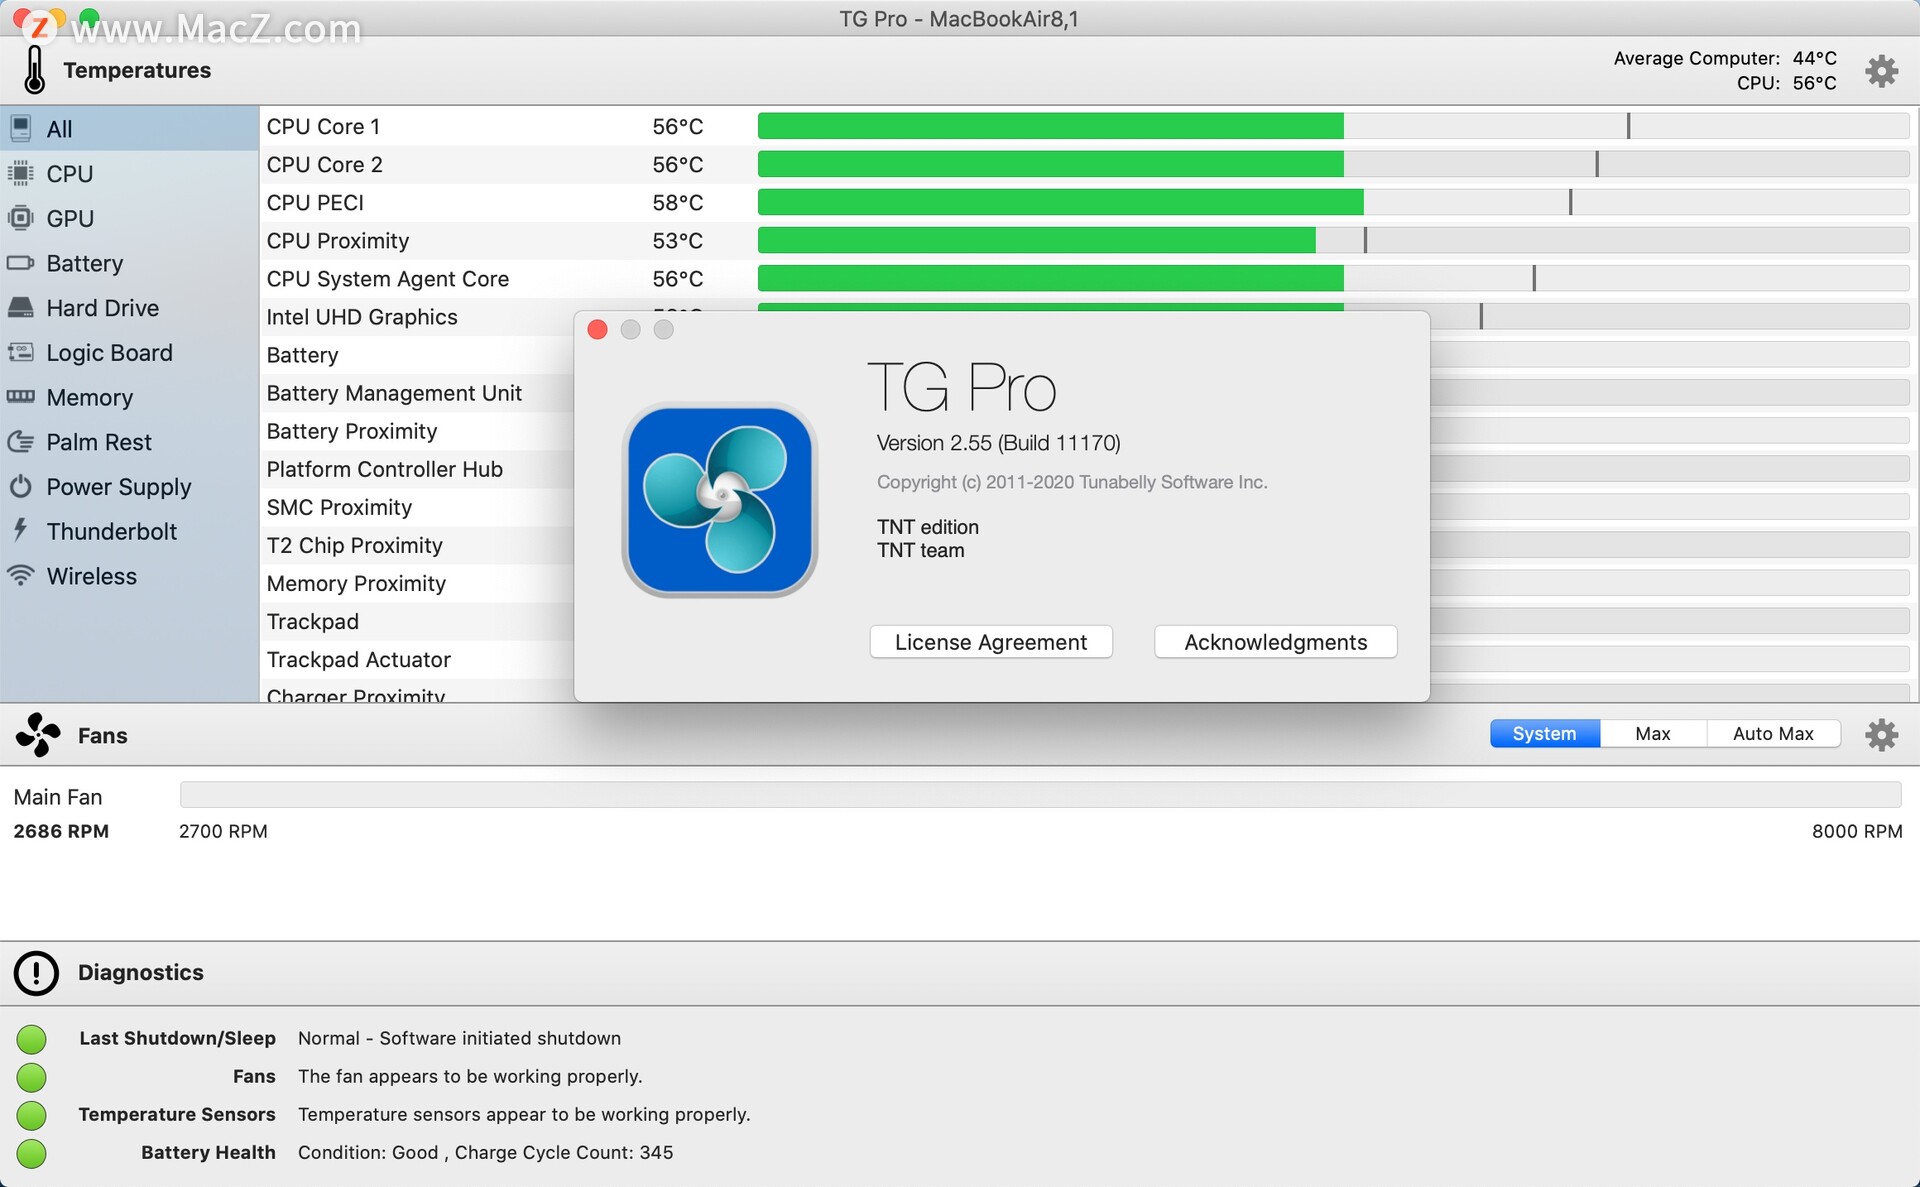Open the Acknowledgments
The image size is (1920, 1187).
coord(1276,642)
